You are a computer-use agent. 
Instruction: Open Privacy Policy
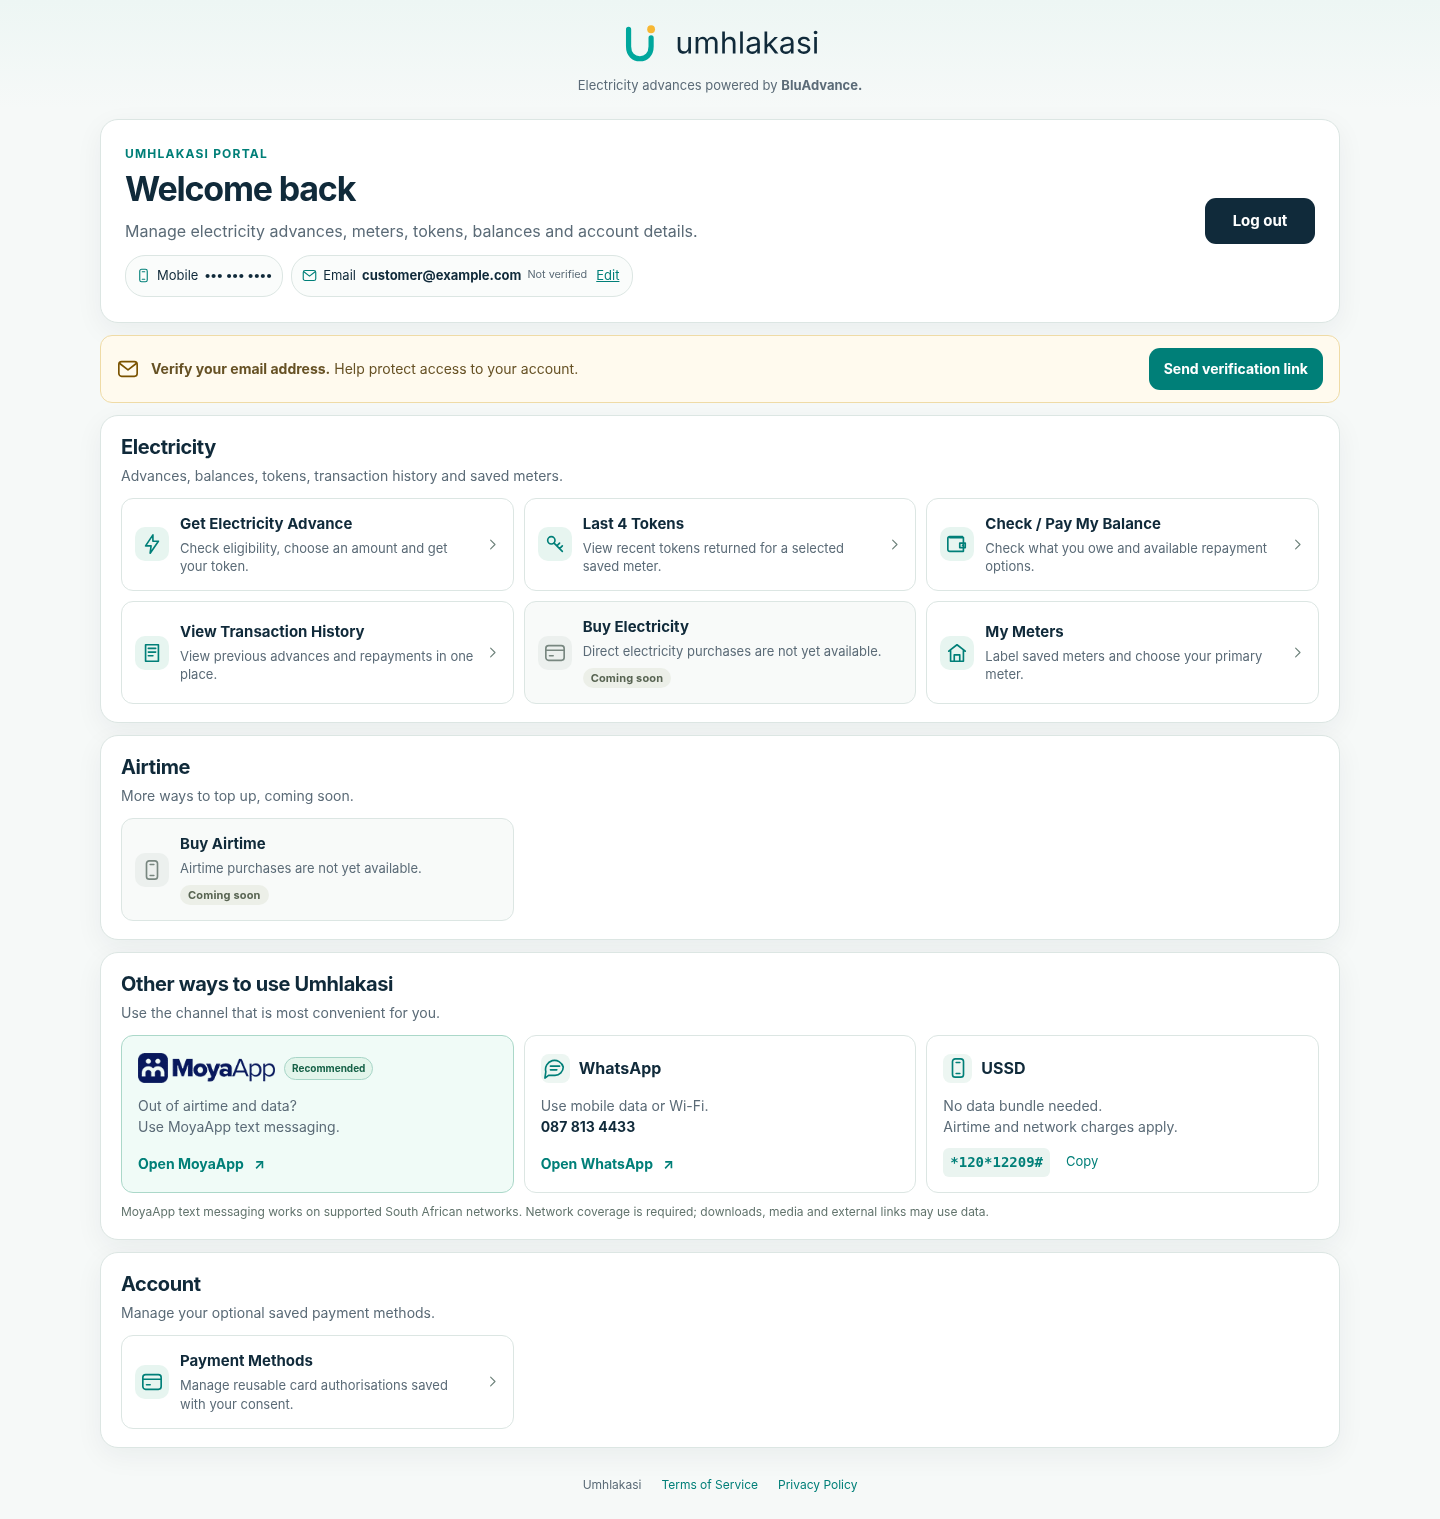click(x=818, y=1485)
